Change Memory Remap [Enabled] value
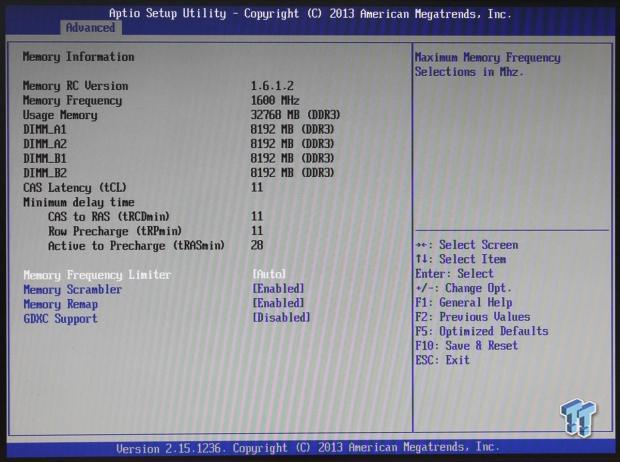This screenshot has height=462, width=620. pos(278,303)
